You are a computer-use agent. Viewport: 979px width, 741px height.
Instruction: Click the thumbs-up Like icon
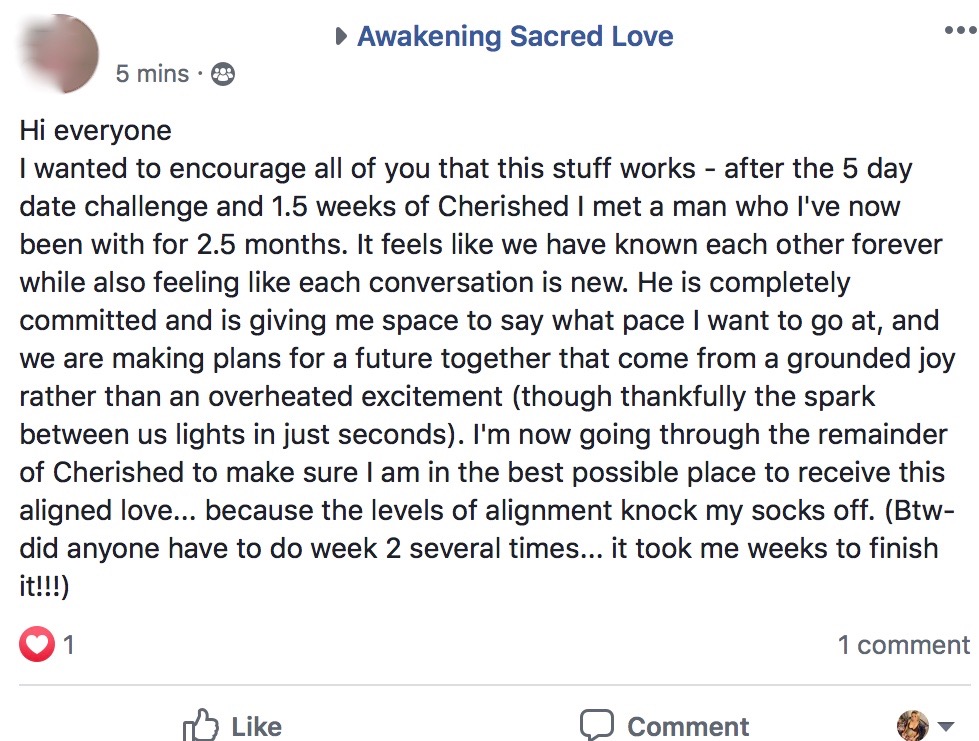(201, 725)
